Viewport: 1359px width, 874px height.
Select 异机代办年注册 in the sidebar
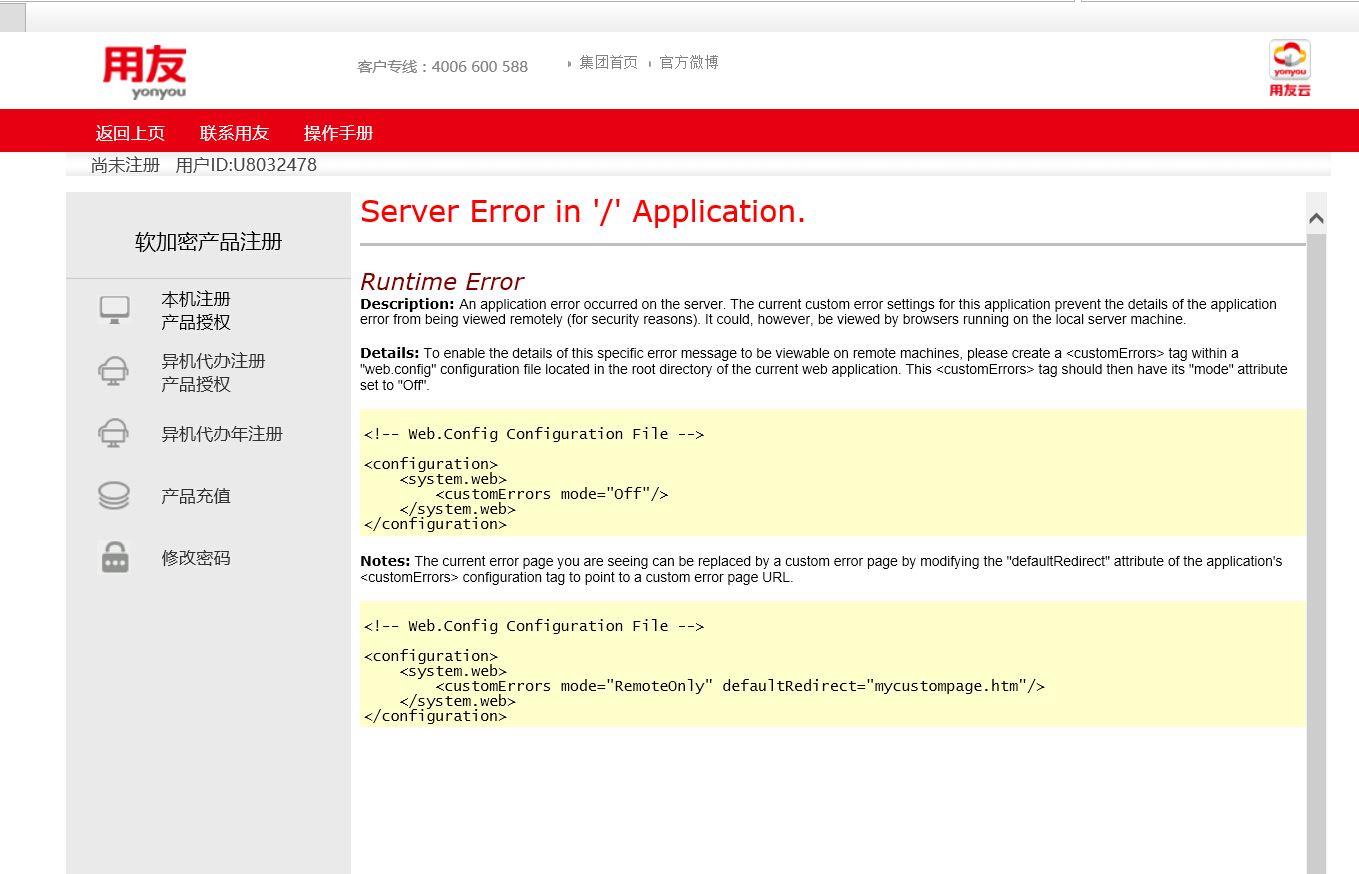[x=222, y=434]
